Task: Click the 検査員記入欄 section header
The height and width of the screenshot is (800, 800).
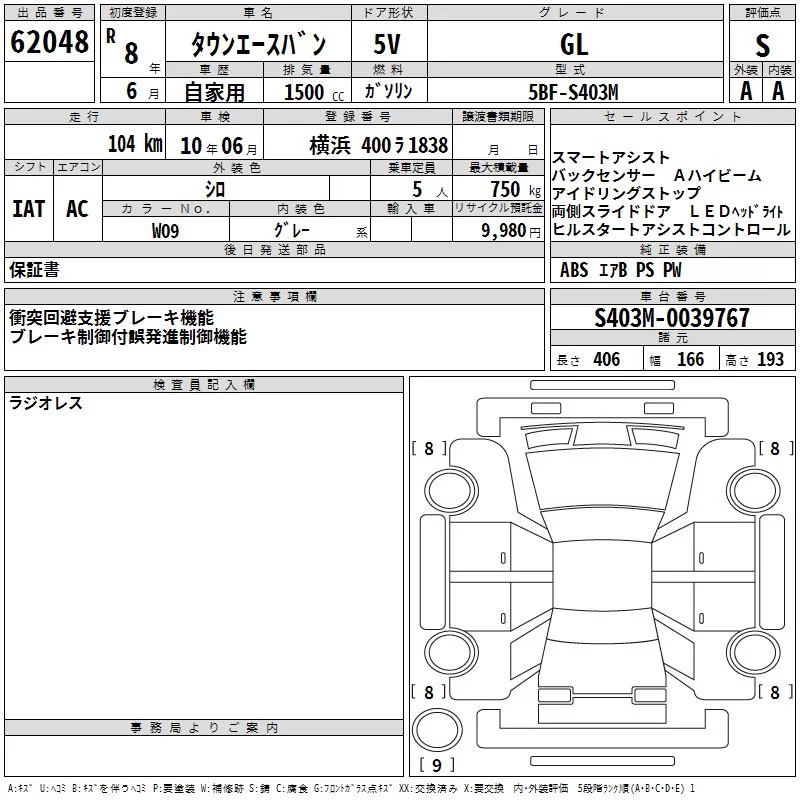Action: click(x=204, y=385)
